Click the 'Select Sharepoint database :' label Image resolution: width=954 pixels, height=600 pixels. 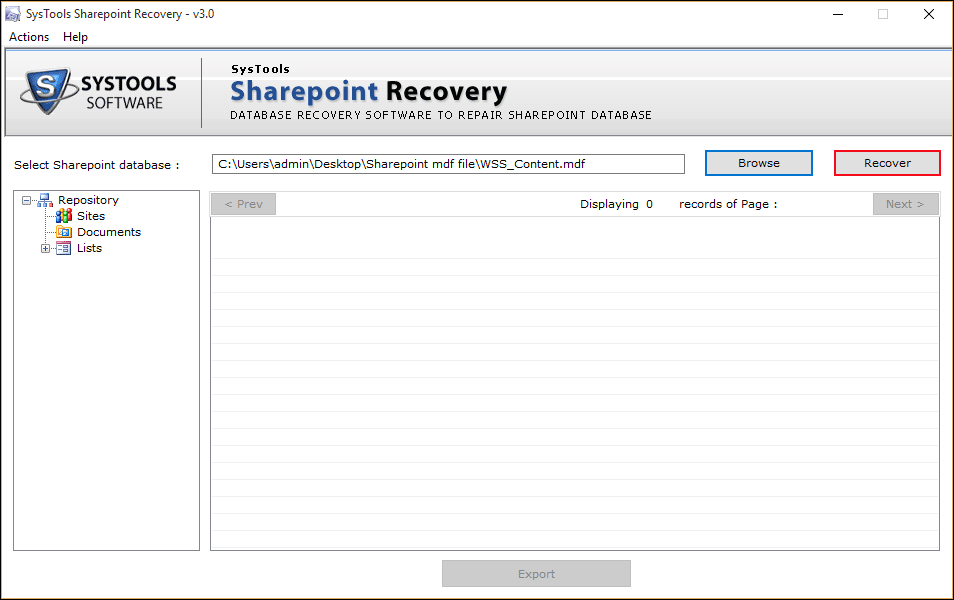tap(97, 165)
